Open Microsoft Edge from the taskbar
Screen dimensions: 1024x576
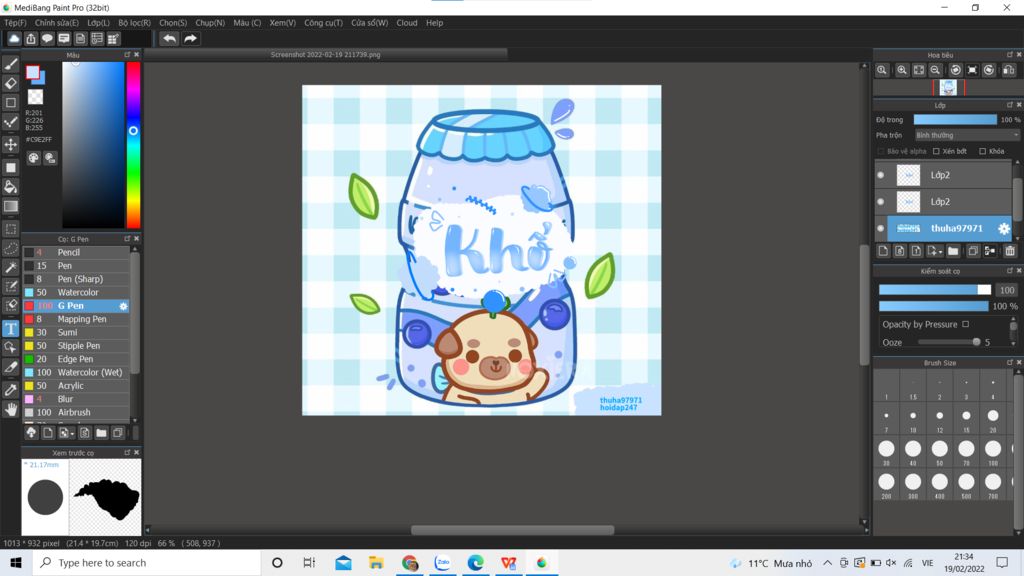pyautogui.click(x=475, y=563)
